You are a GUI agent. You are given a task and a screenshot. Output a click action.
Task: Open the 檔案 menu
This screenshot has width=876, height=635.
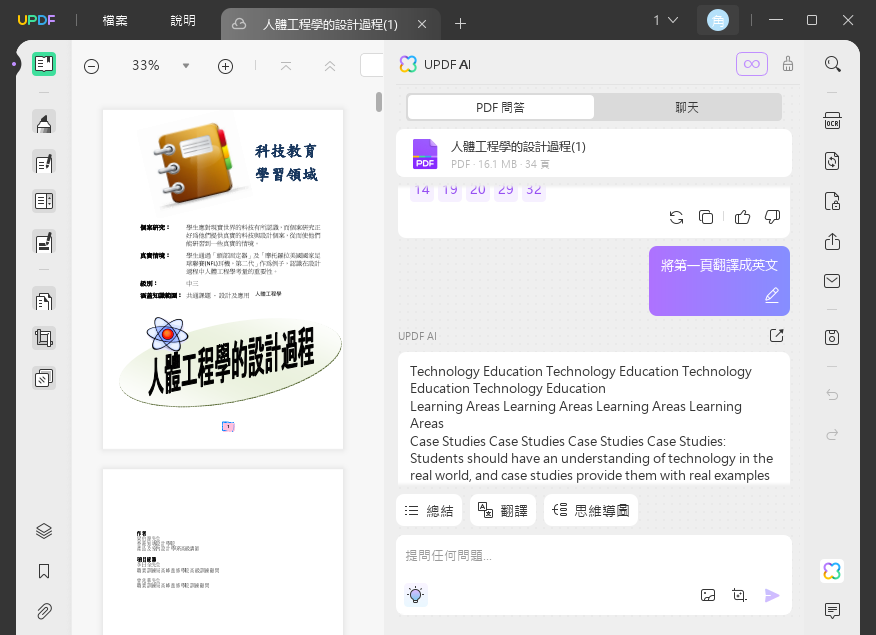(115, 21)
